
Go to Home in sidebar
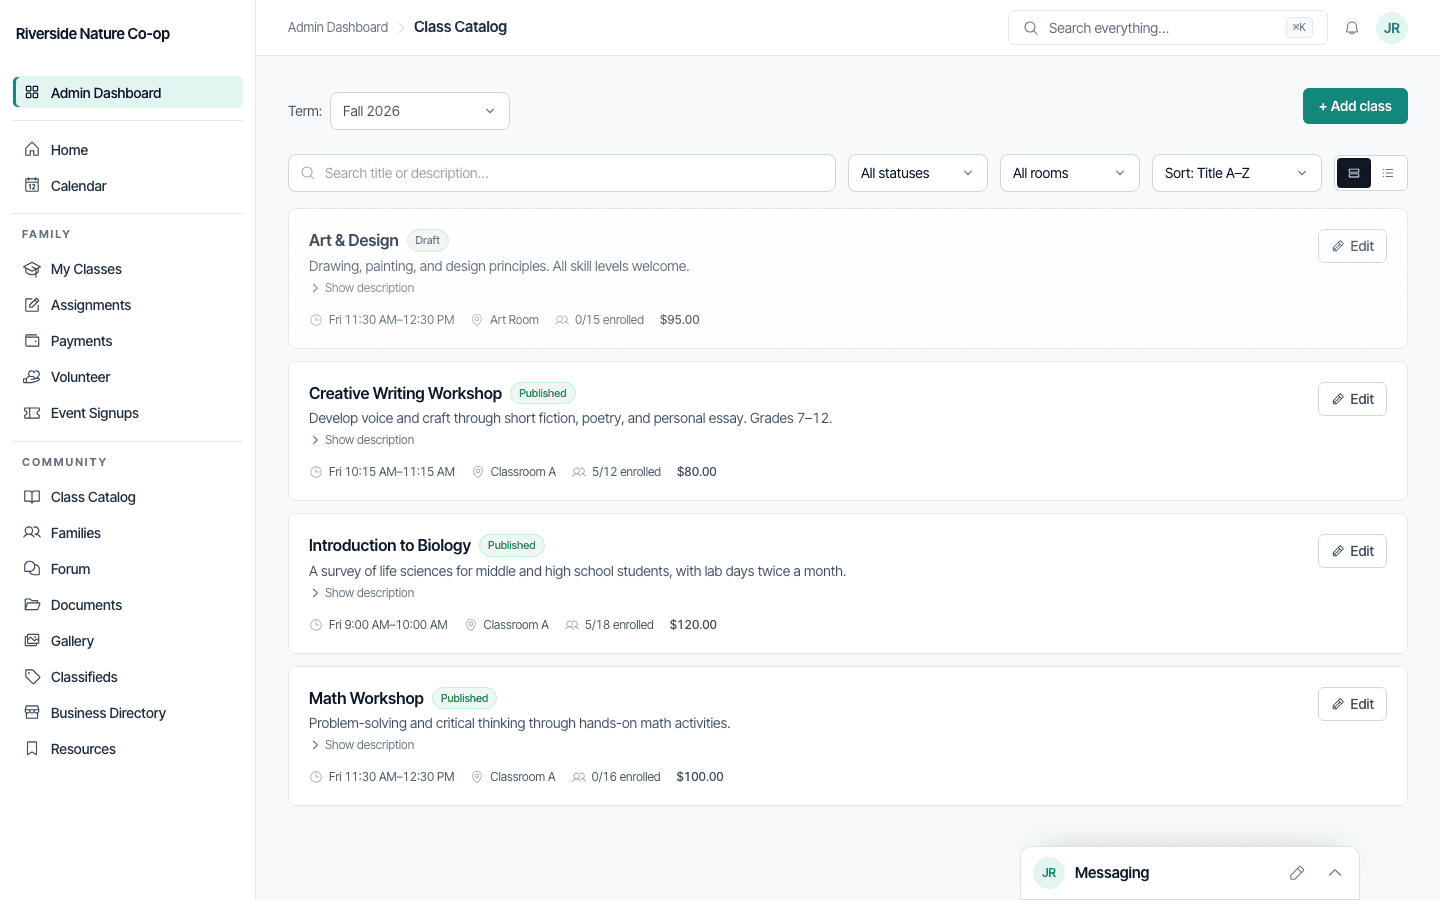coord(128,150)
